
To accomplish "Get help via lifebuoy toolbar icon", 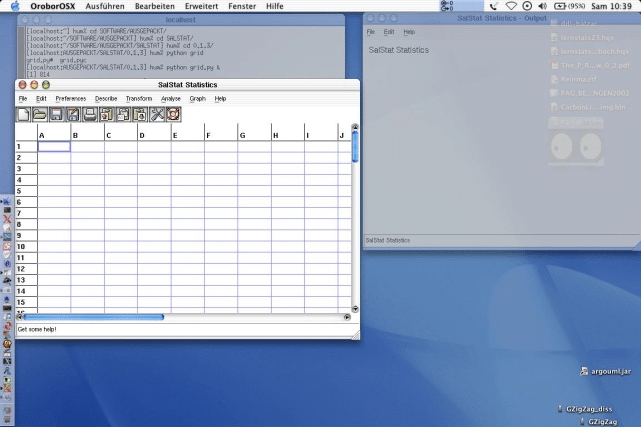I will point(173,114).
